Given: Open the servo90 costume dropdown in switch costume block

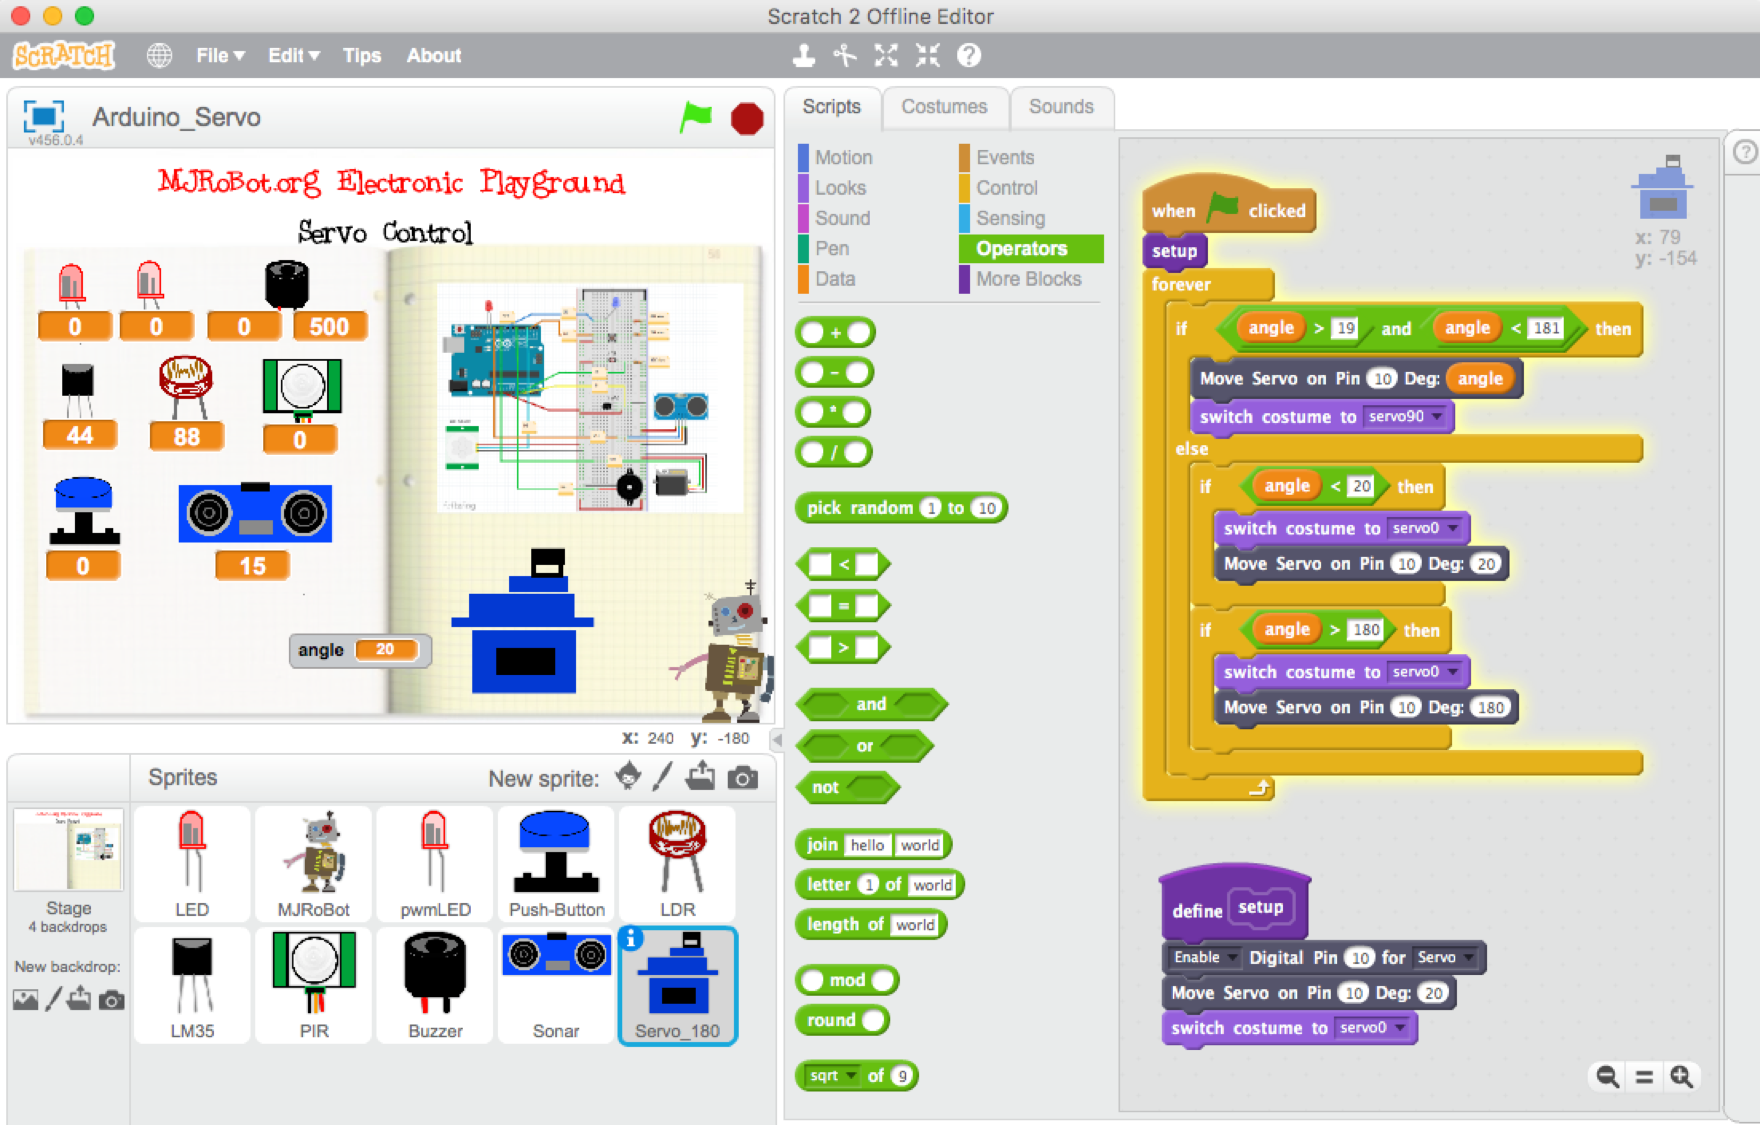Looking at the screenshot, I should click(1438, 417).
